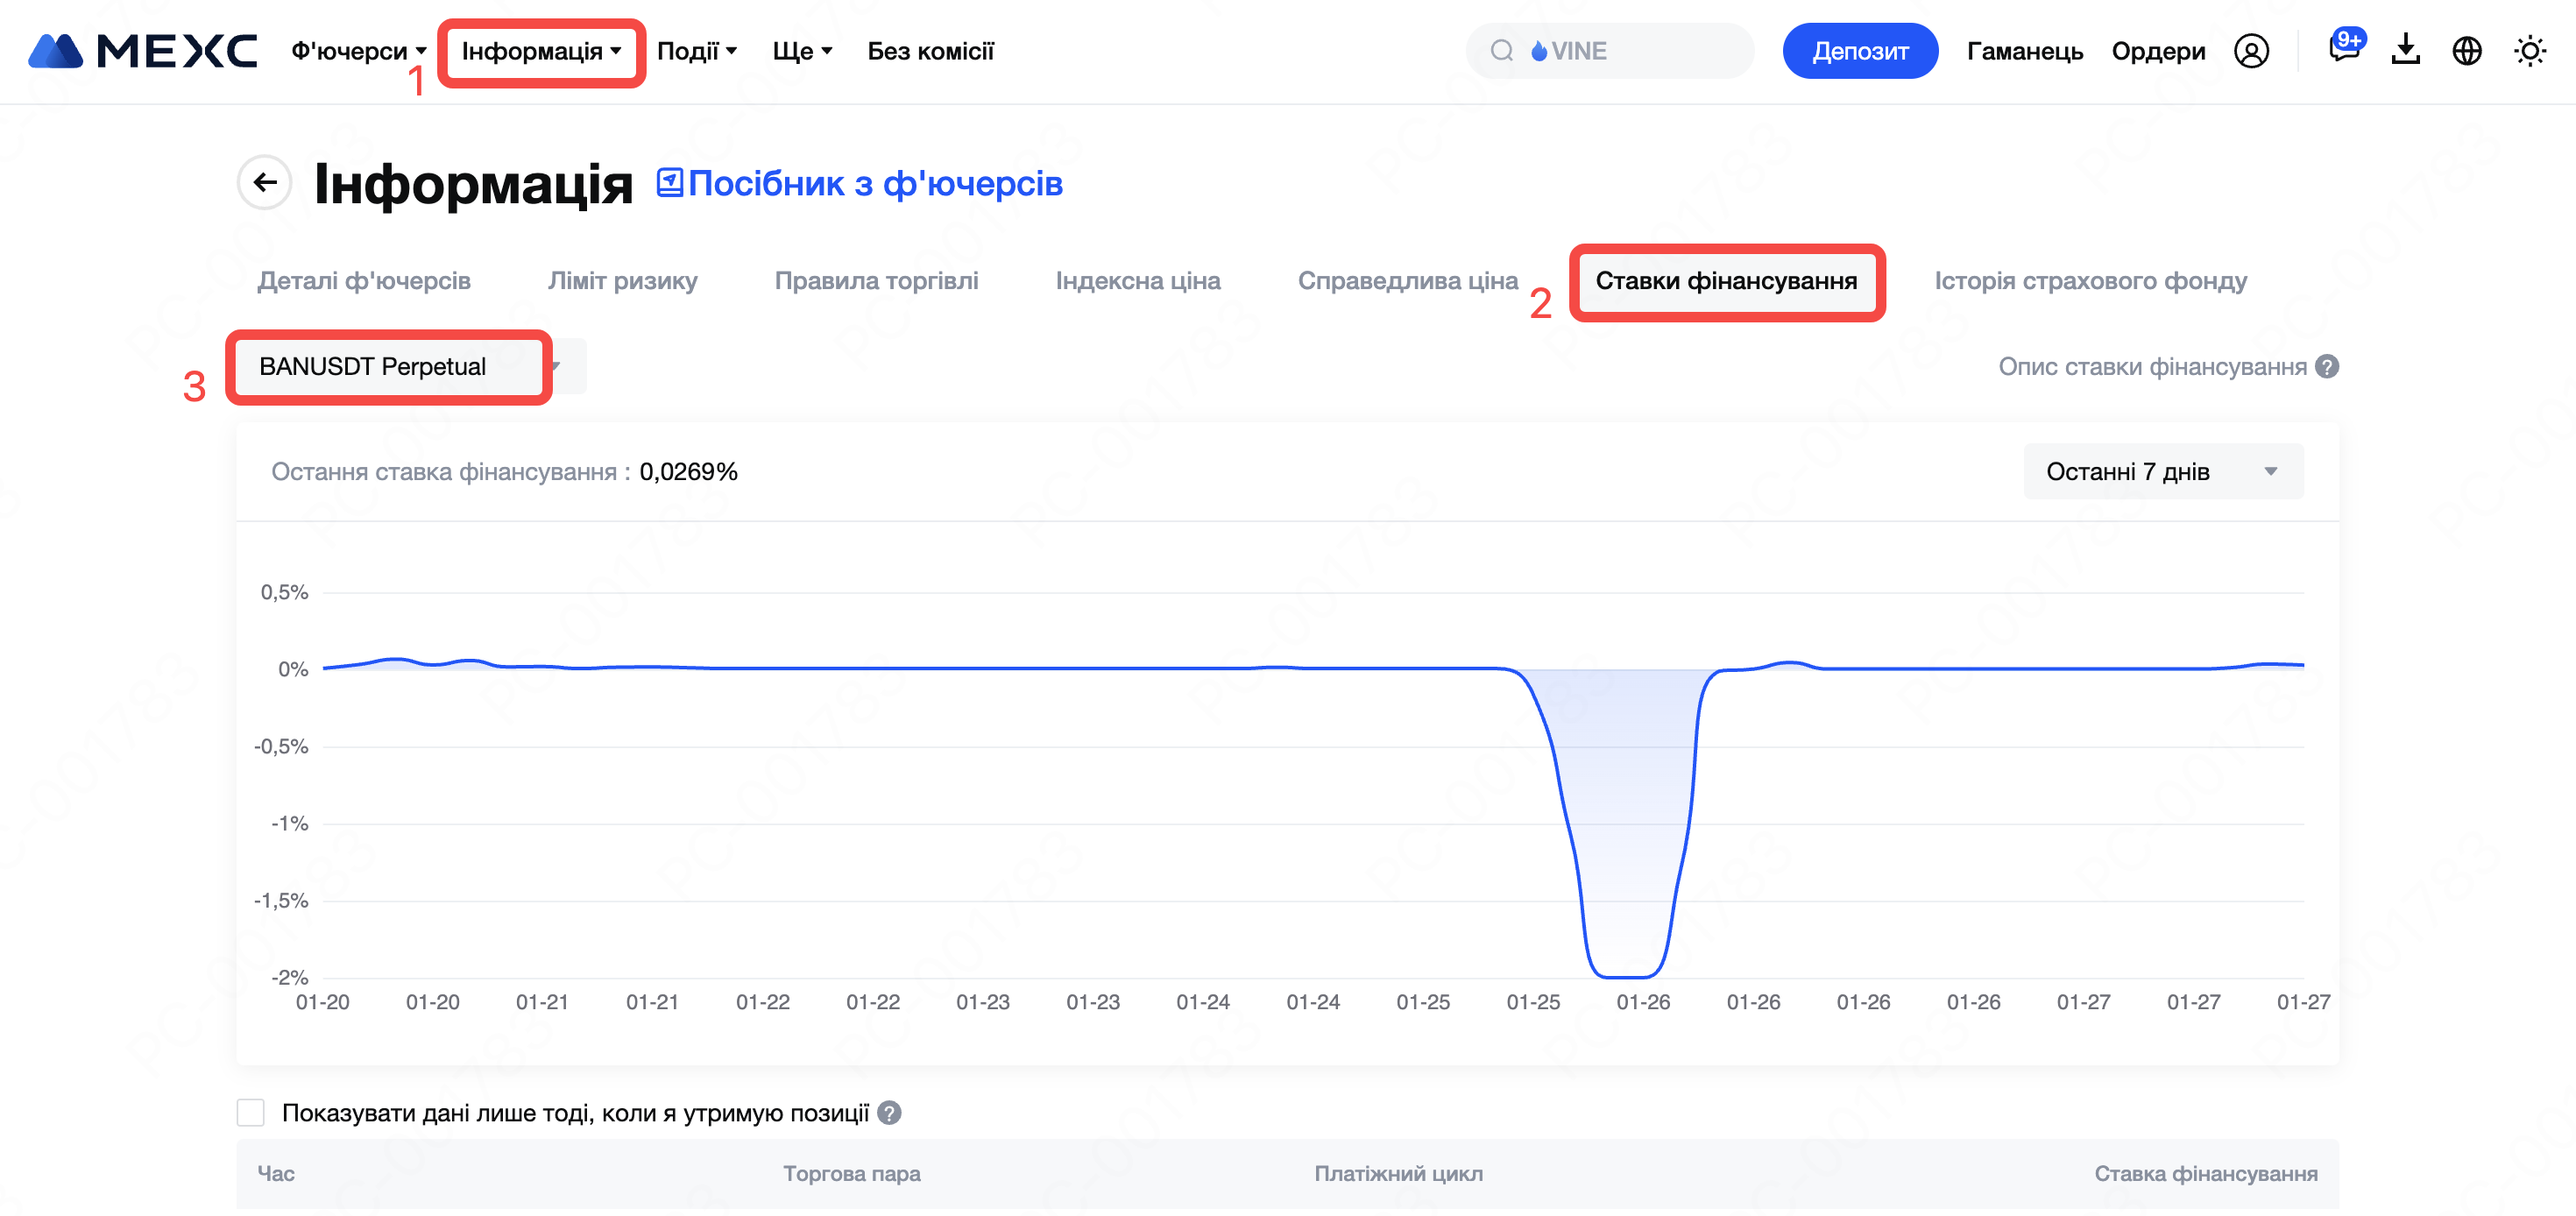Switch to Ліміт ризику tab
The width and height of the screenshot is (2576, 1216).
coord(622,281)
